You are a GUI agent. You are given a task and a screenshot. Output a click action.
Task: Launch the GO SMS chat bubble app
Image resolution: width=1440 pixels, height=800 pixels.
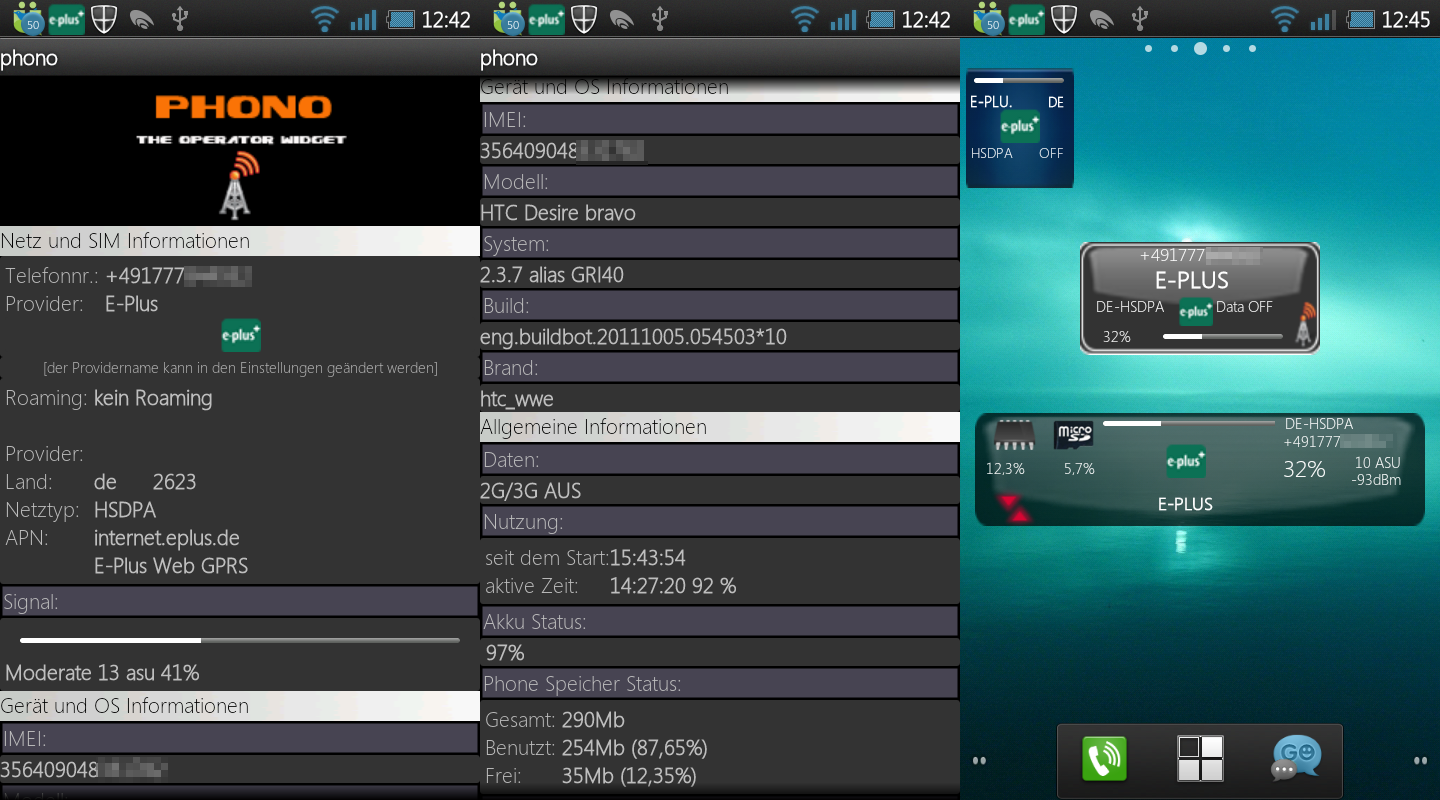[1296, 758]
